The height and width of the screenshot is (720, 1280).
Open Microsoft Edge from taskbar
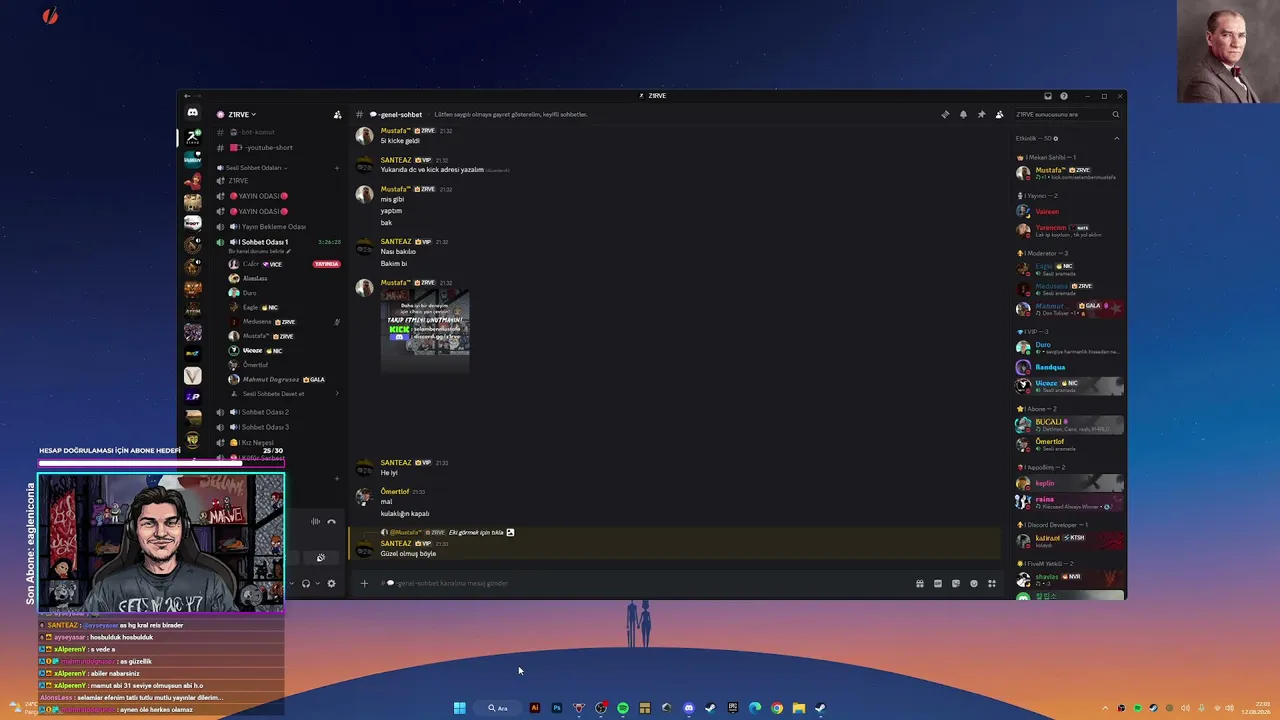click(755, 708)
